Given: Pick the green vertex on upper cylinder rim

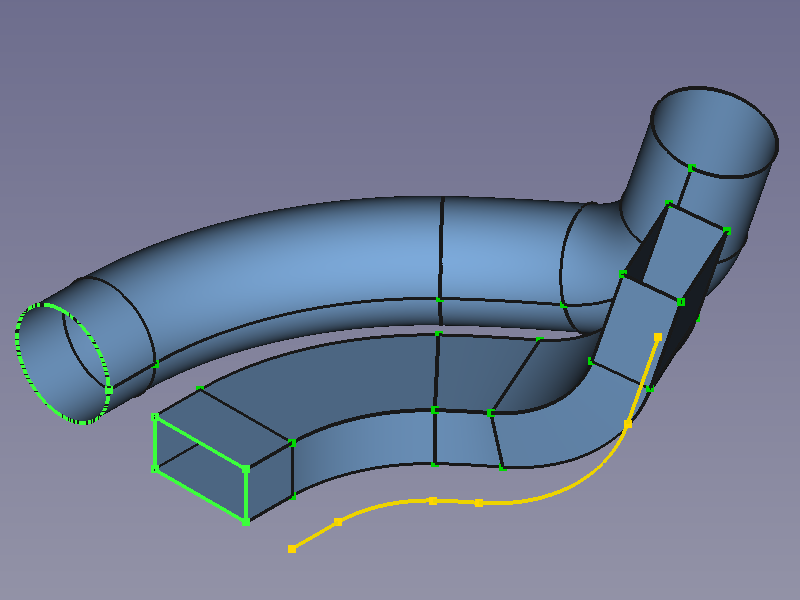Looking at the screenshot, I should point(691,166).
